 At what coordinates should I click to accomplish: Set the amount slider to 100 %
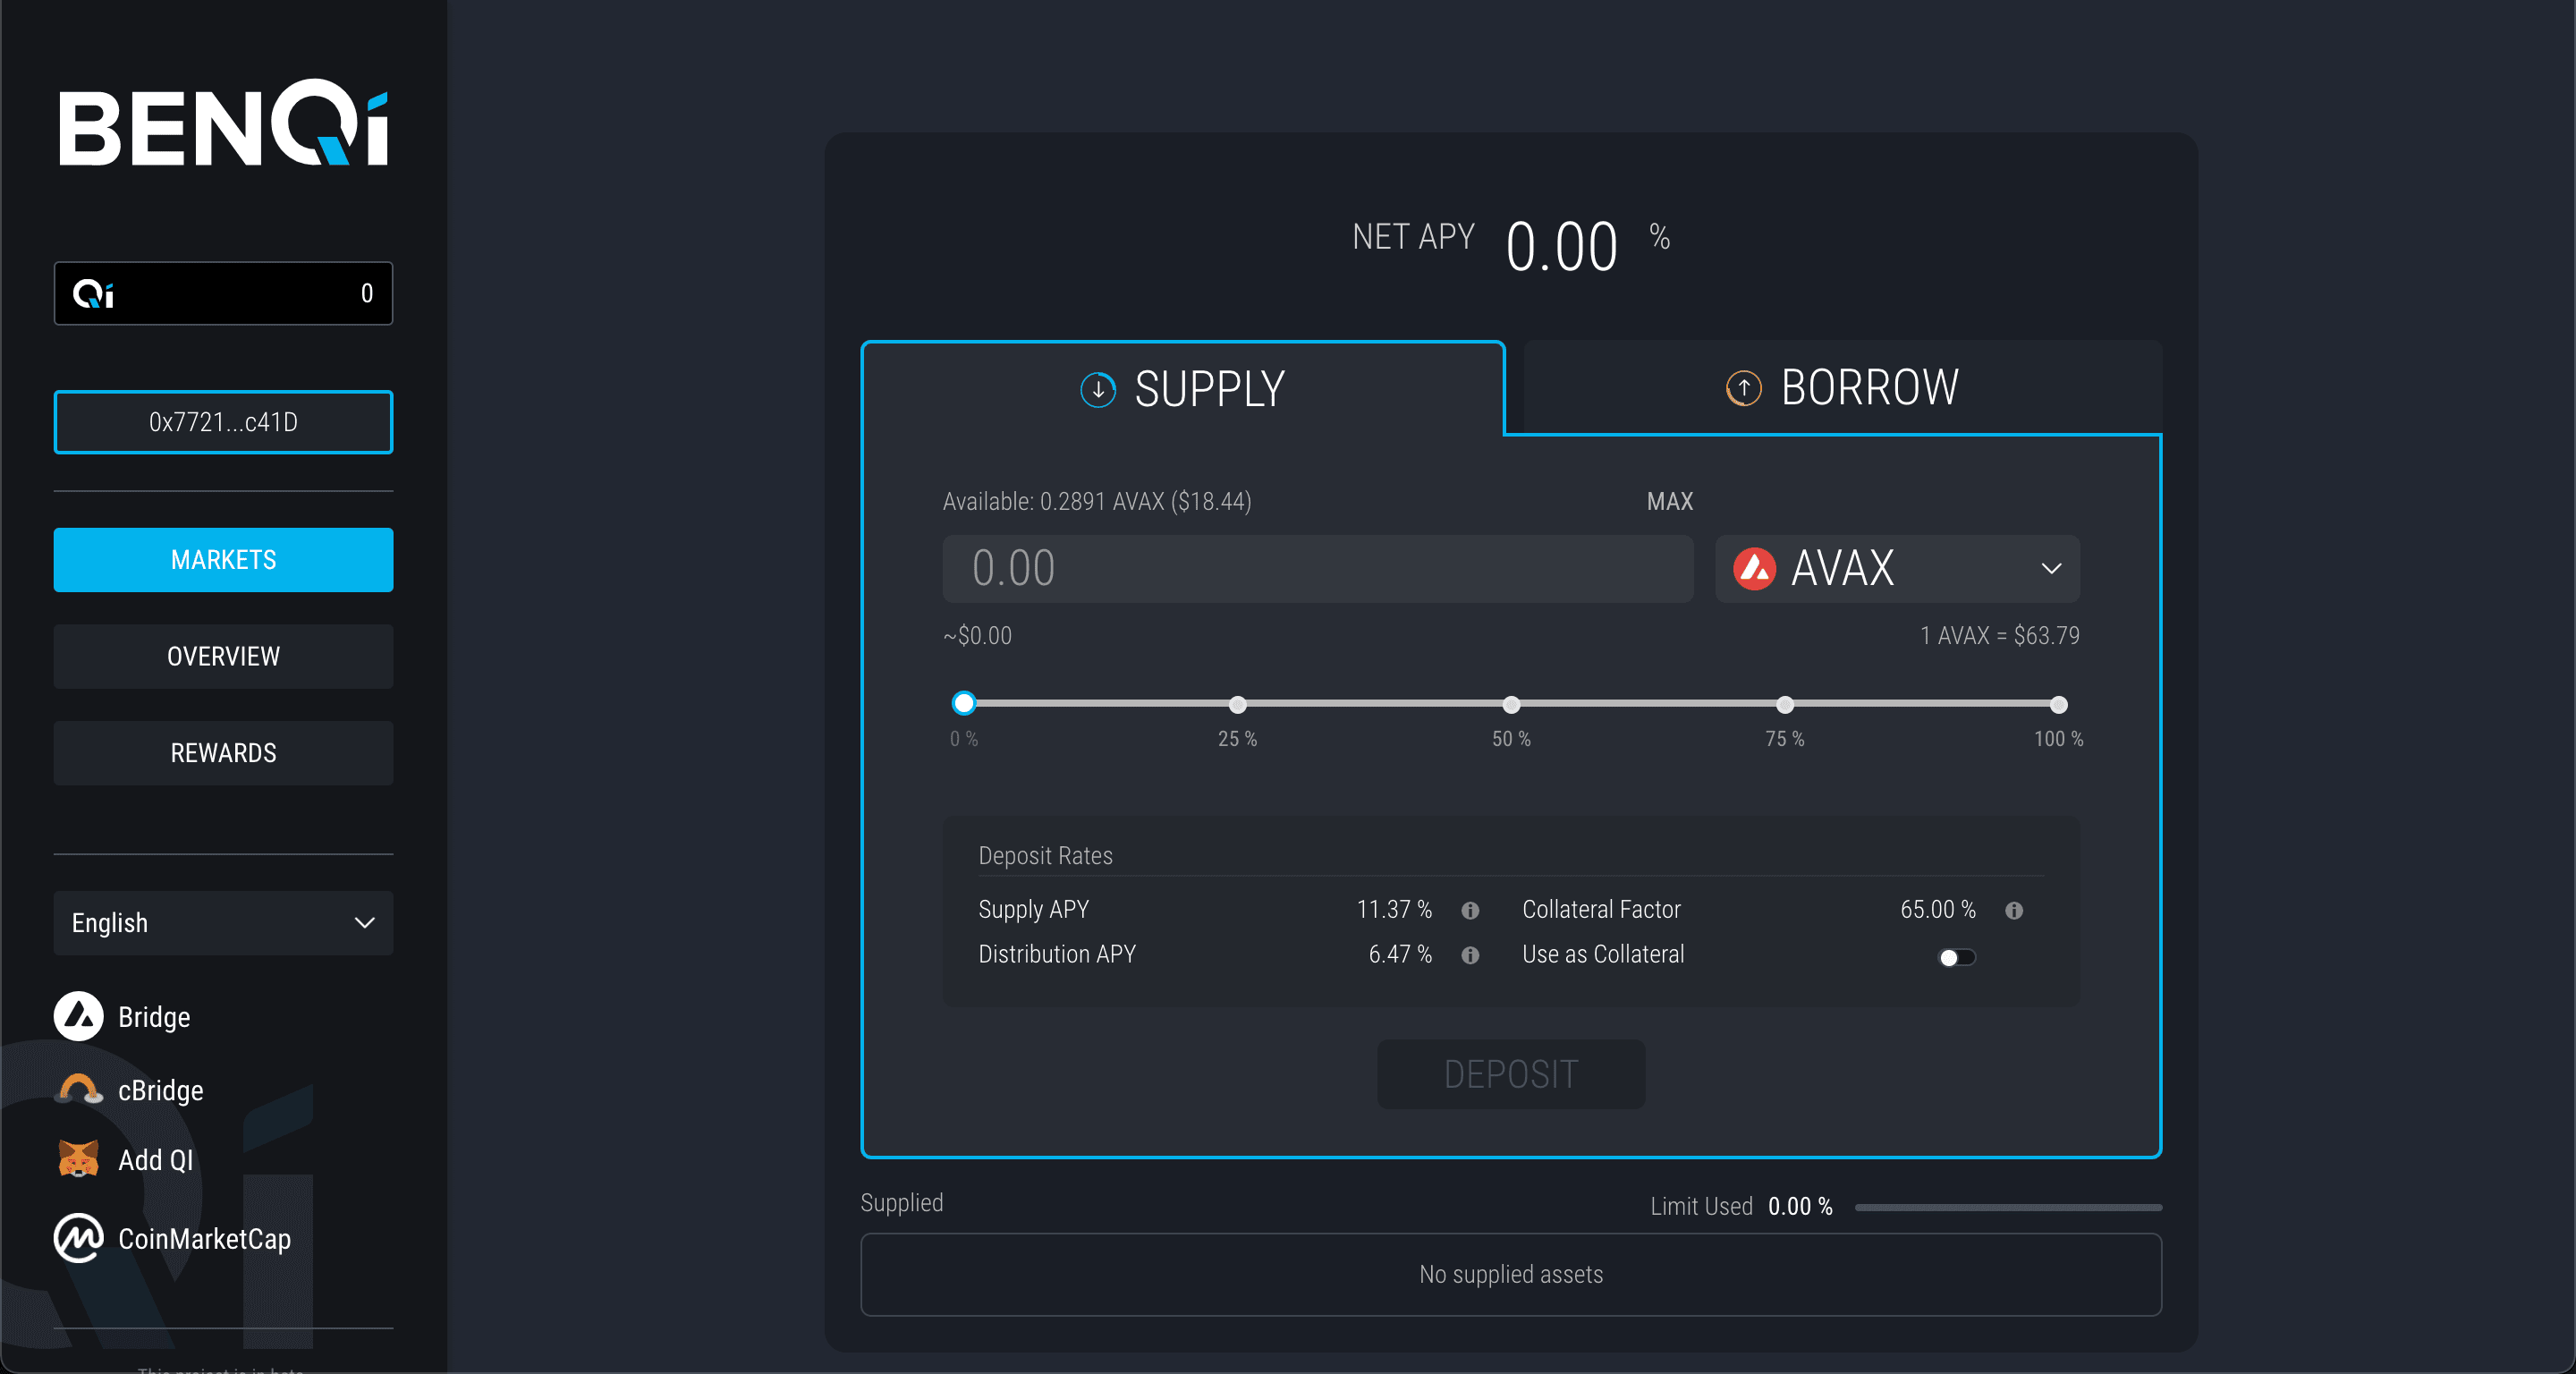2058,704
